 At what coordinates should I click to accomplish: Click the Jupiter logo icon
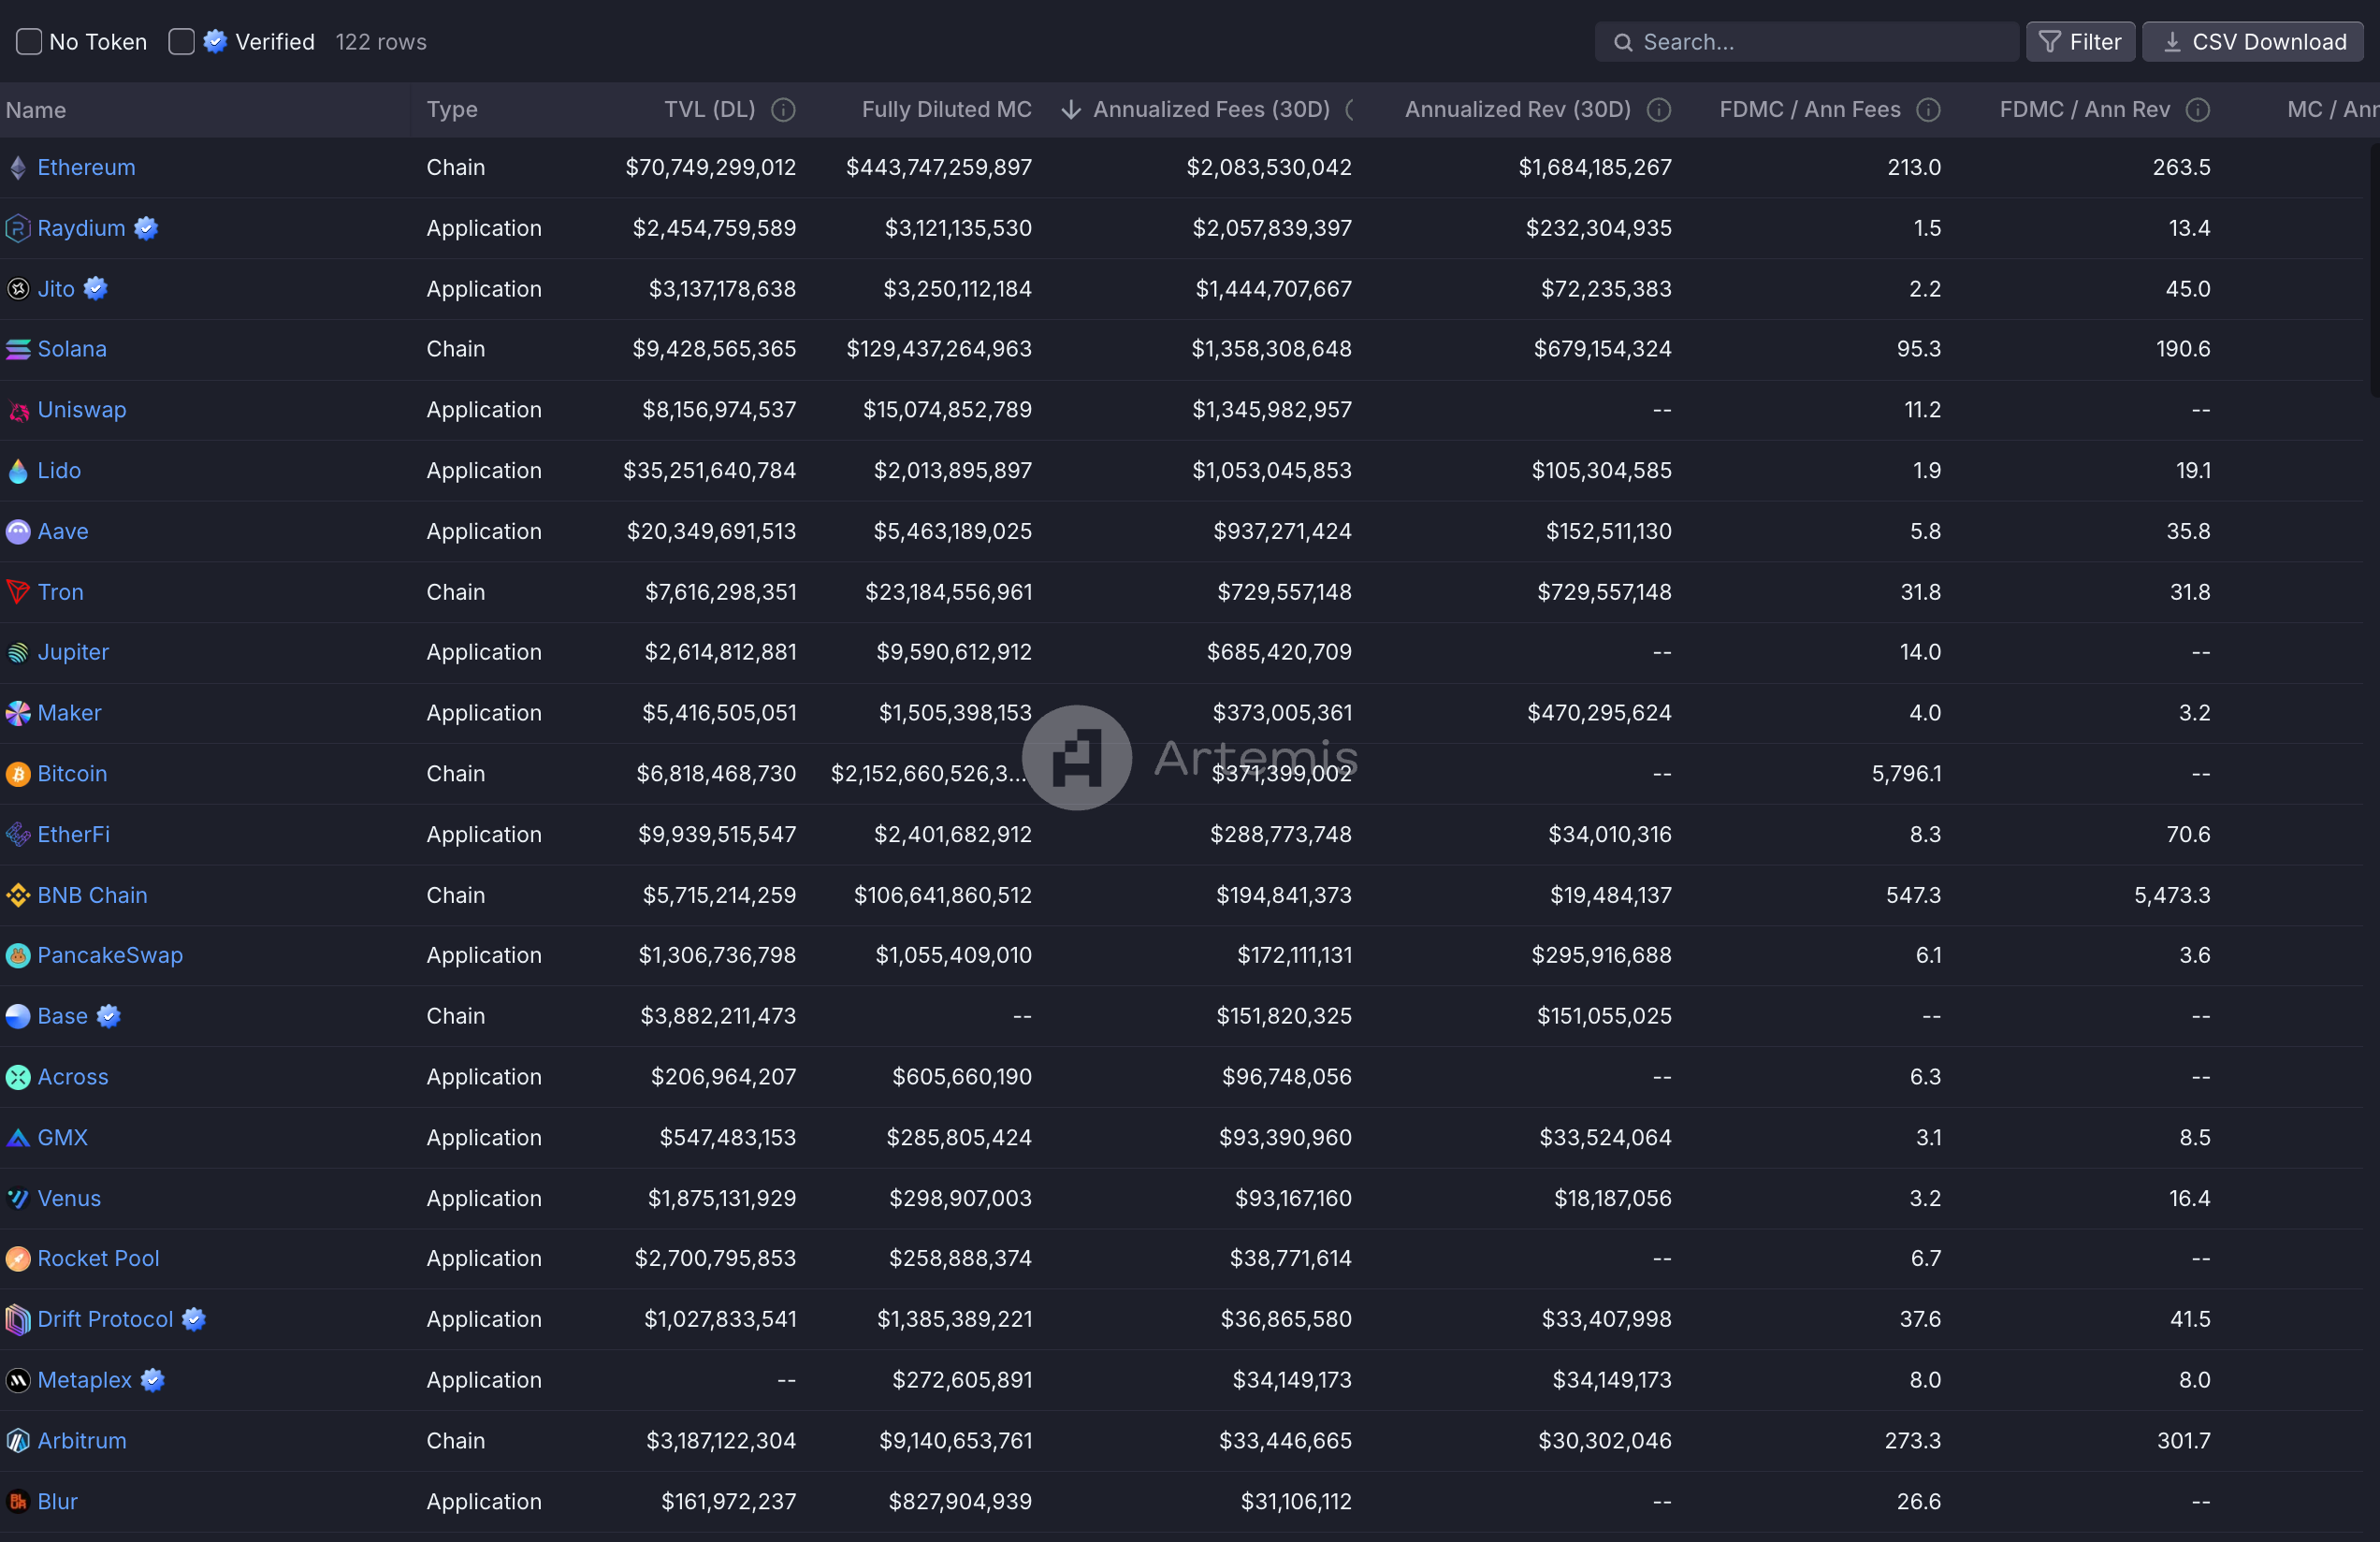18,653
